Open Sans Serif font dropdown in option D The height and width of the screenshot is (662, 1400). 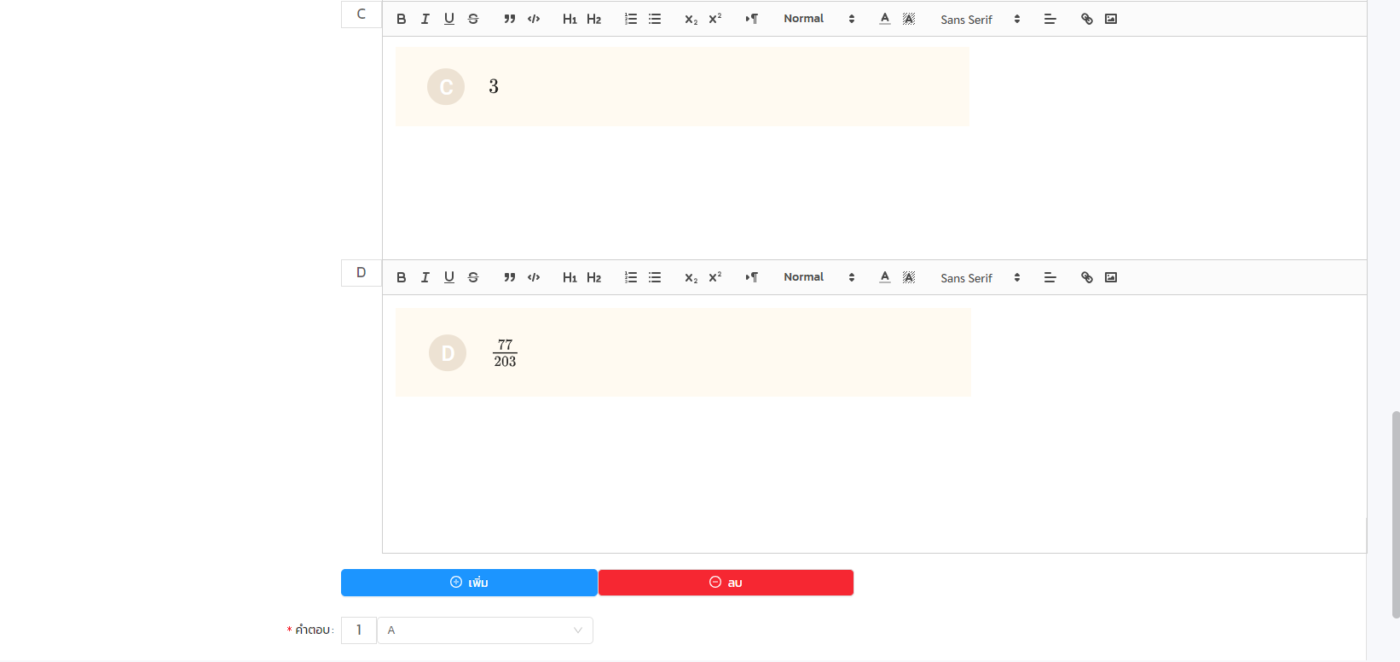pyautogui.click(x=980, y=278)
